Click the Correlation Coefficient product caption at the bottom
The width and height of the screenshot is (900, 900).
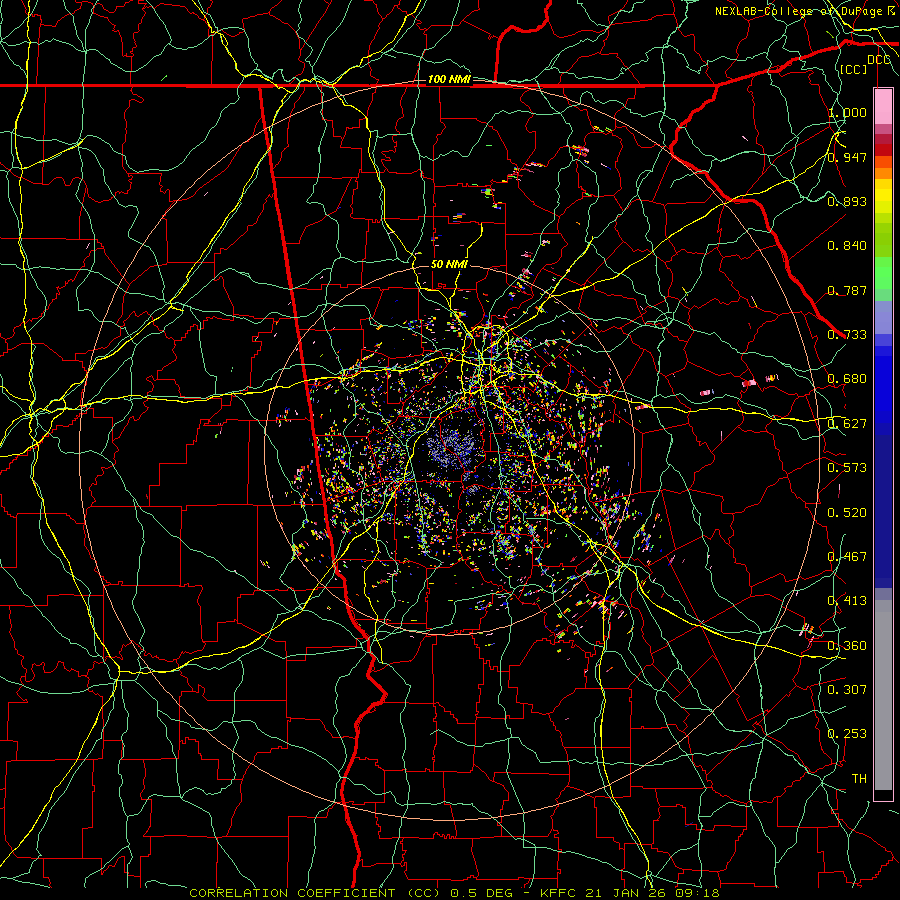[454, 893]
